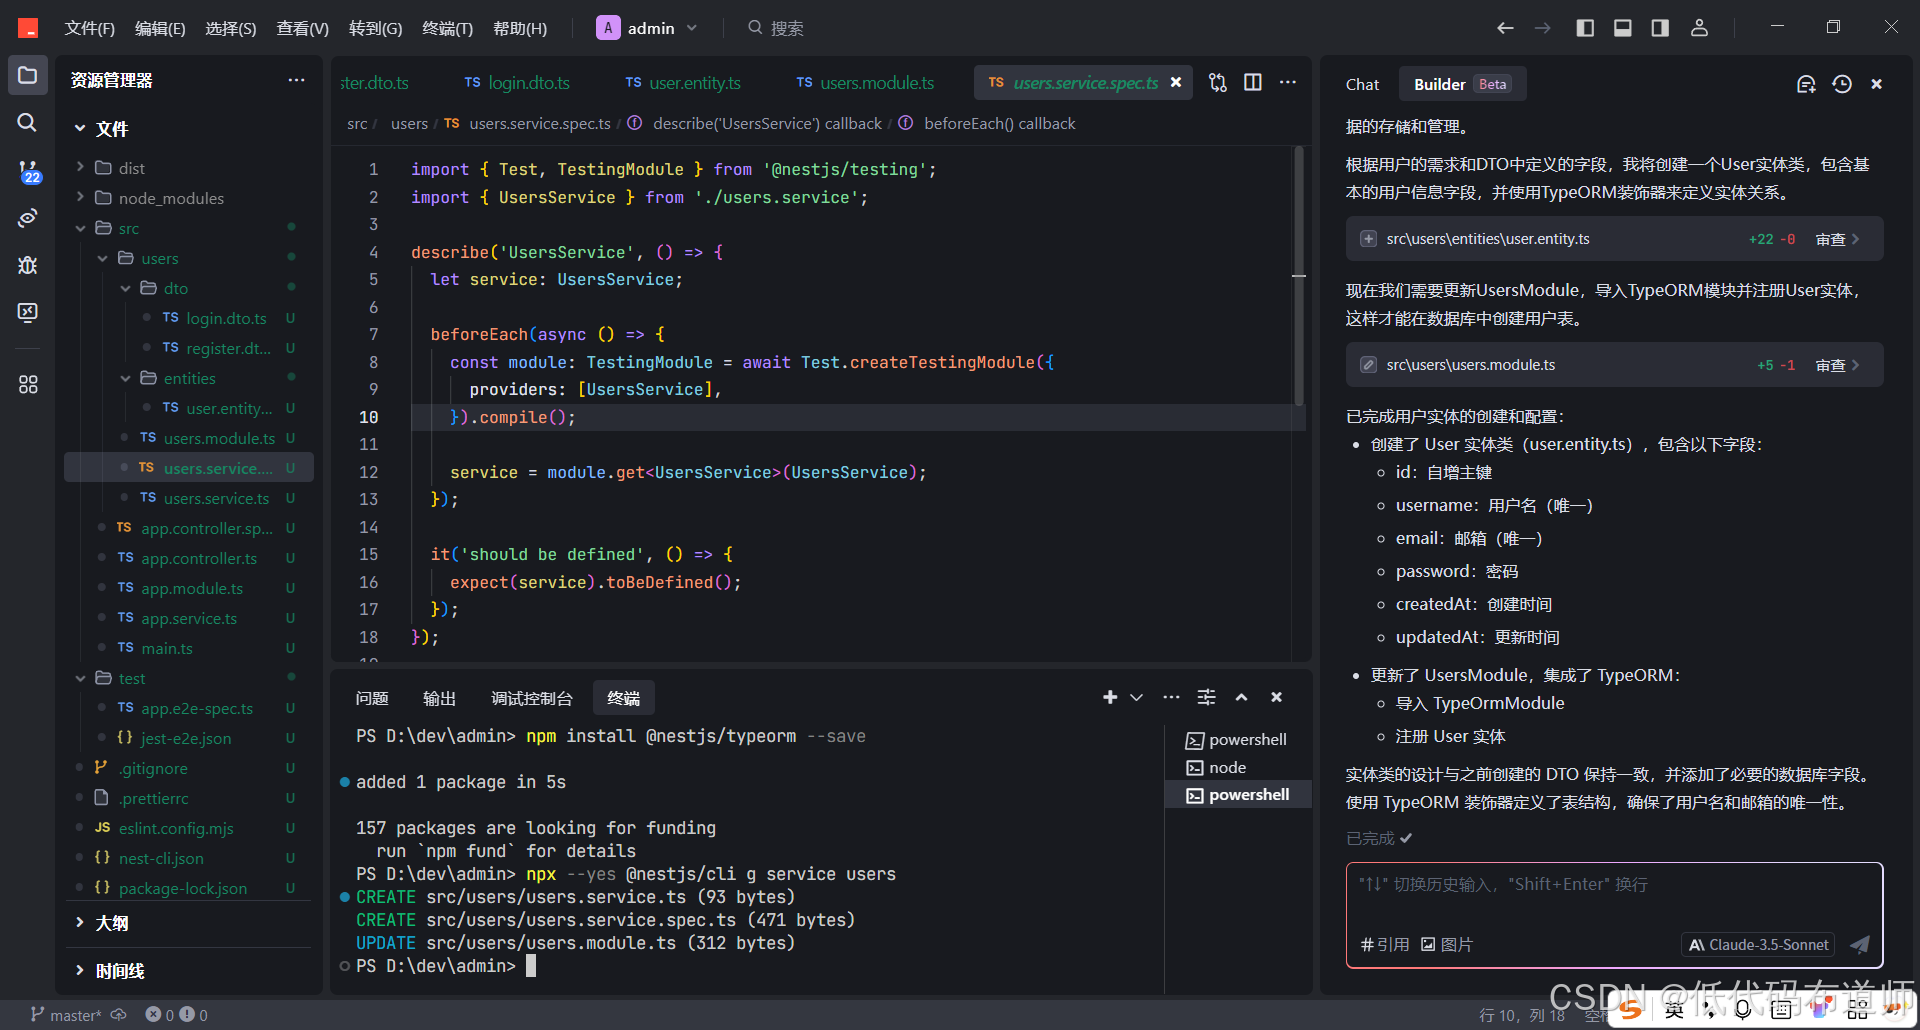Review changes for user.entity.ts via 审查
This screenshot has width=1920, height=1030.
1837,239
